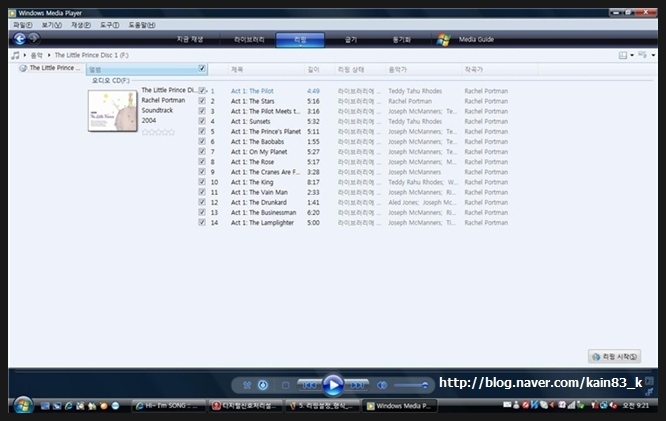Switch to the 굽기 tab

[351, 40]
